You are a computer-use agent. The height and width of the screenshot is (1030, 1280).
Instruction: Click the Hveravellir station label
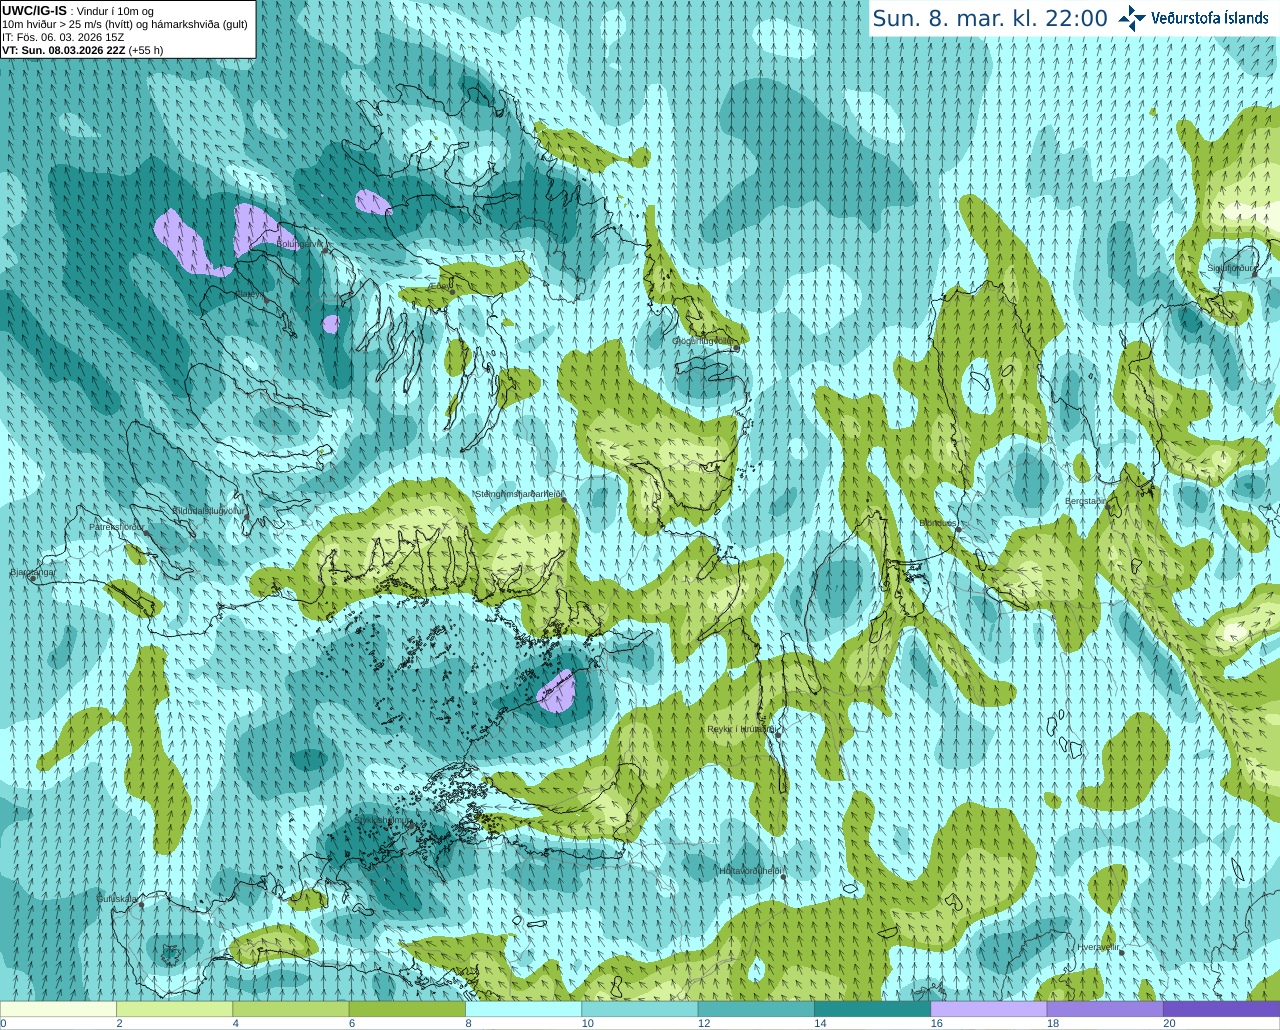tap(1098, 946)
